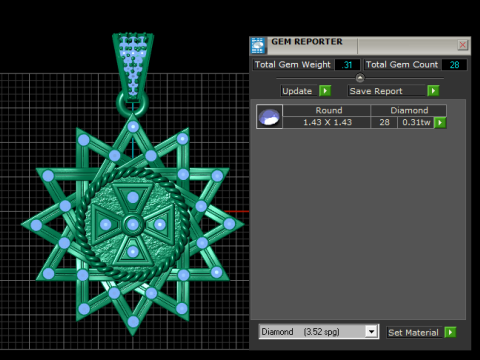This screenshot has width=480, height=360.
Task: Select the gem at the star's top point
Action: pos(133,127)
